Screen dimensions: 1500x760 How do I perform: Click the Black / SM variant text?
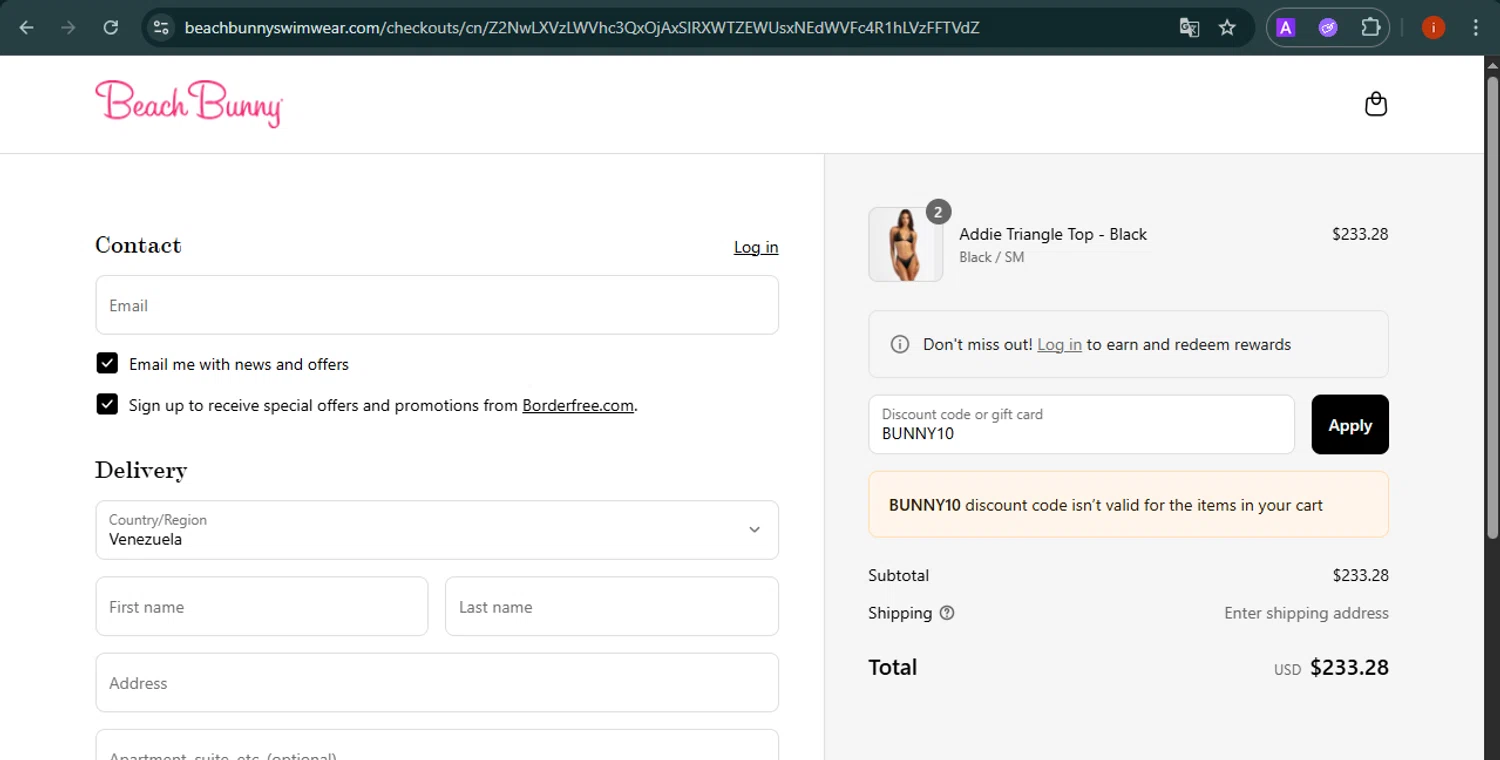click(x=991, y=257)
